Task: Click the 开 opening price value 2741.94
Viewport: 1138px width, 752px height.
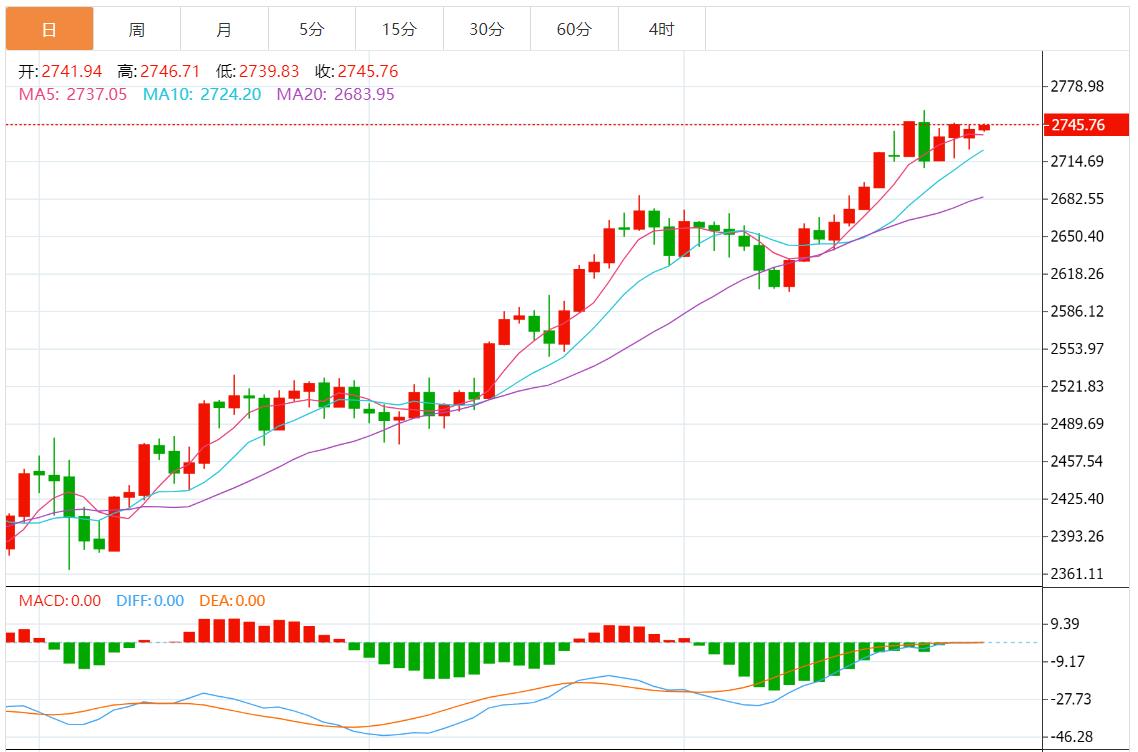Action: pos(71,71)
